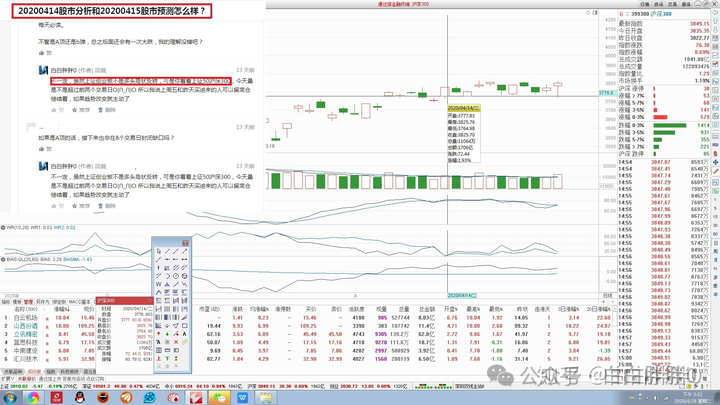The height and width of the screenshot is (405, 720).
Task: Select the red up-arrow marker tool
Action: tap(158, 334)
